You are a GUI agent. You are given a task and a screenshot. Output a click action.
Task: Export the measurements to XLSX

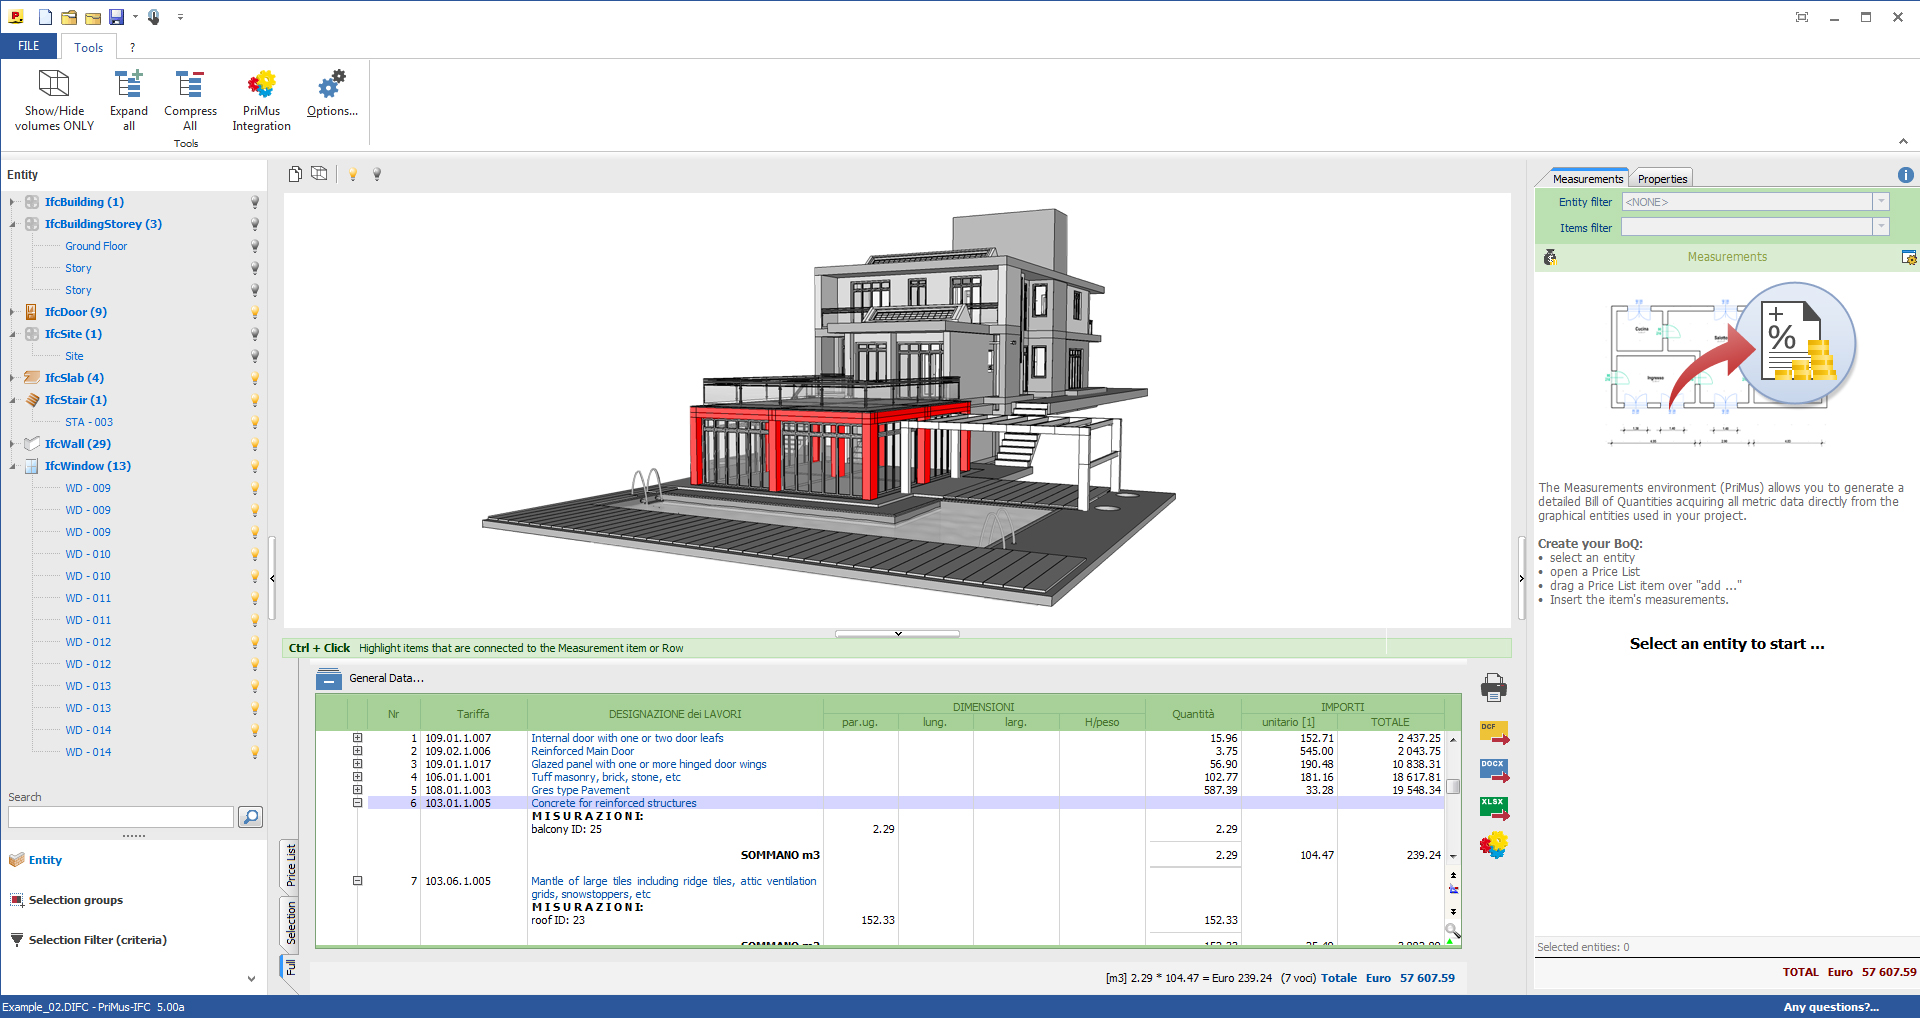(x=1494, y=808)
